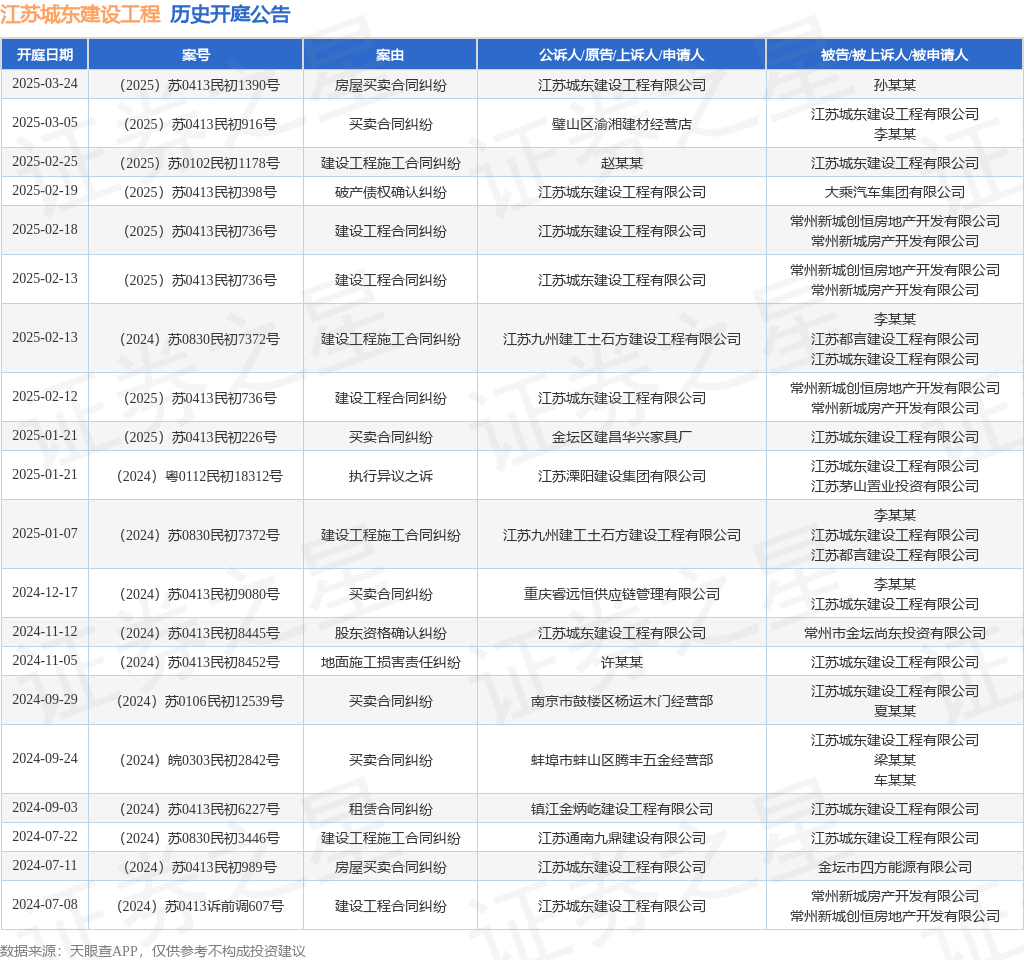Click date cell 2024-07-11
The height and width of the screenshot is (960, 1024).
pos(44,866)
